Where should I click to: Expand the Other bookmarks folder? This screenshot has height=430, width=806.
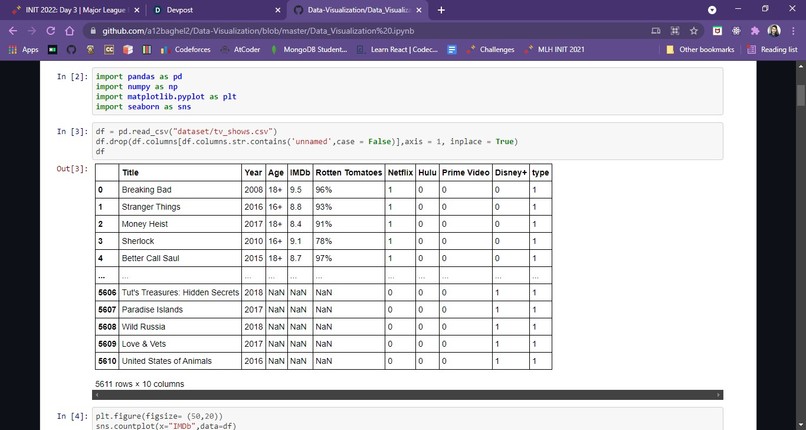click(x=700, y=50)
